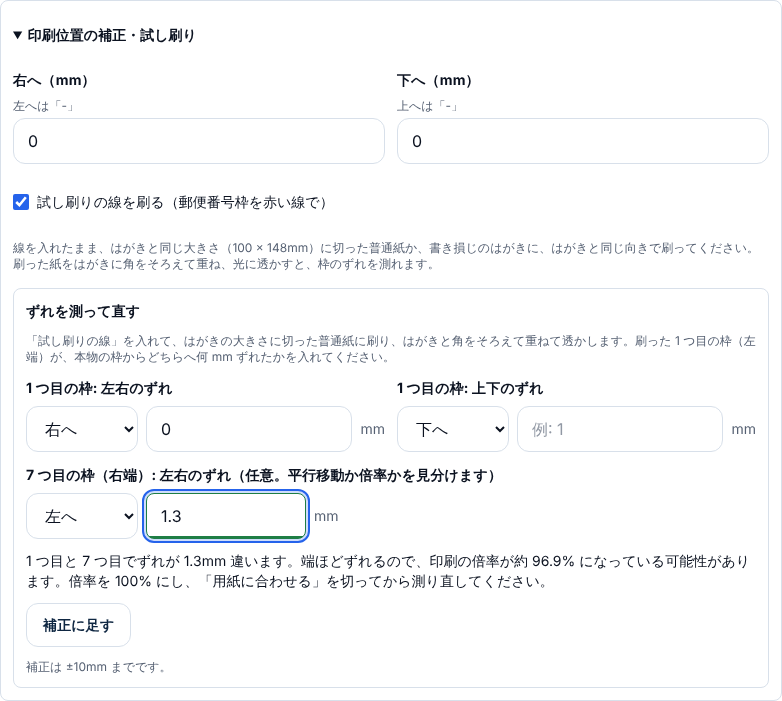Click the 7つ目の枠（右端）label
Screen dimensions: 782x701
[260, 476]
